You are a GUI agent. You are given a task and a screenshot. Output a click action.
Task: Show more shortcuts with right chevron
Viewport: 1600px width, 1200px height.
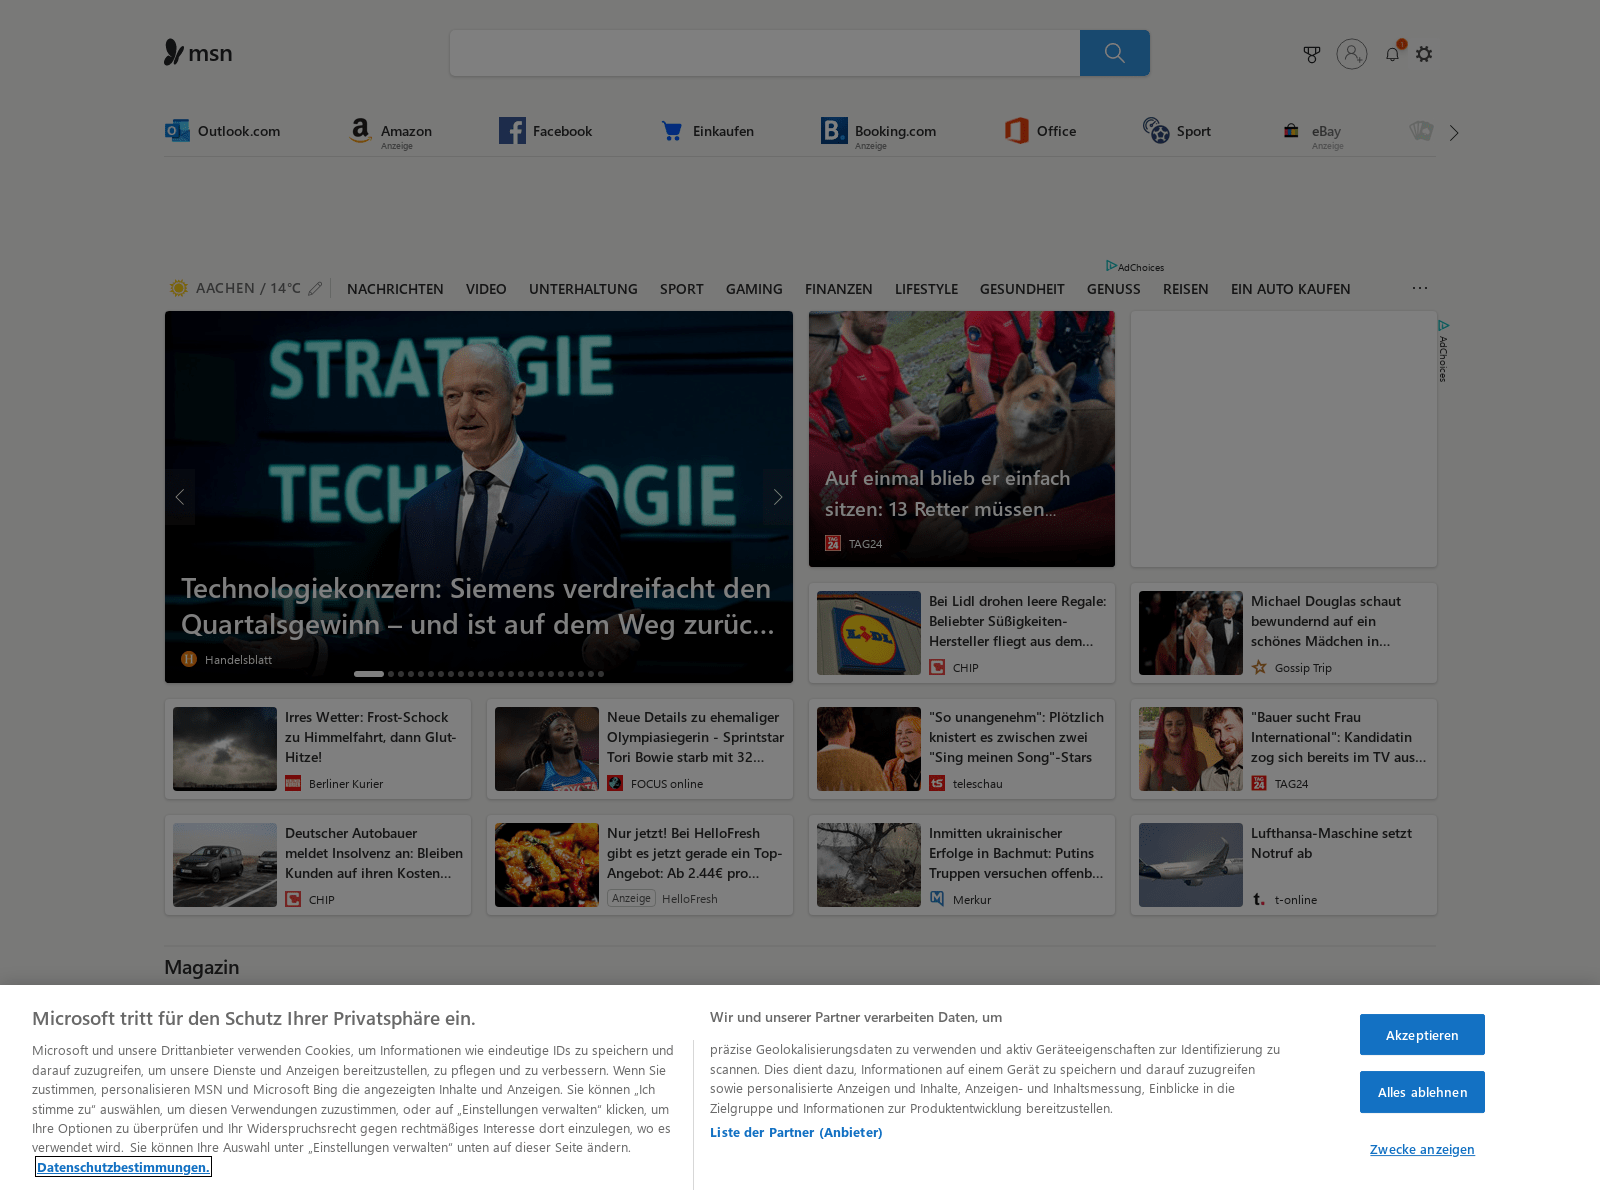click(x=1454, y=133)
